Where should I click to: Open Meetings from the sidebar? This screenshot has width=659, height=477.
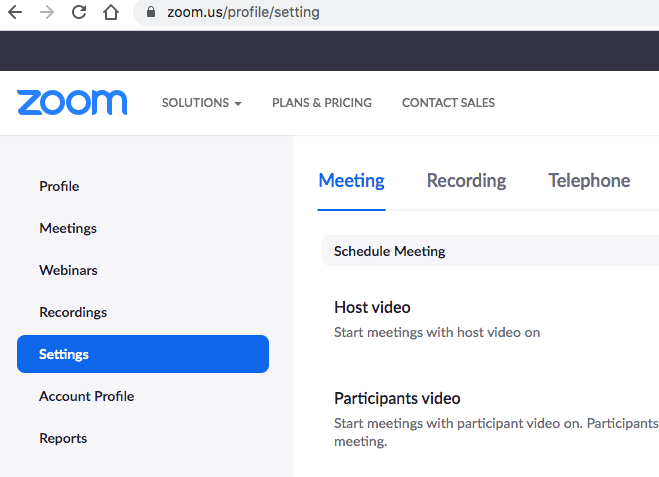coord(68,228)
